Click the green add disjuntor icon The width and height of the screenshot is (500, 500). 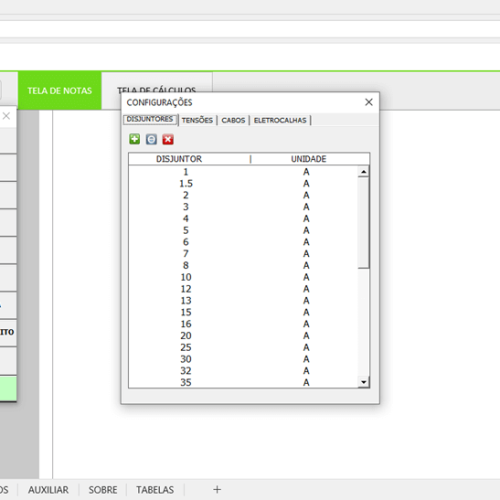pyautogui.click(x=135, y=139)
